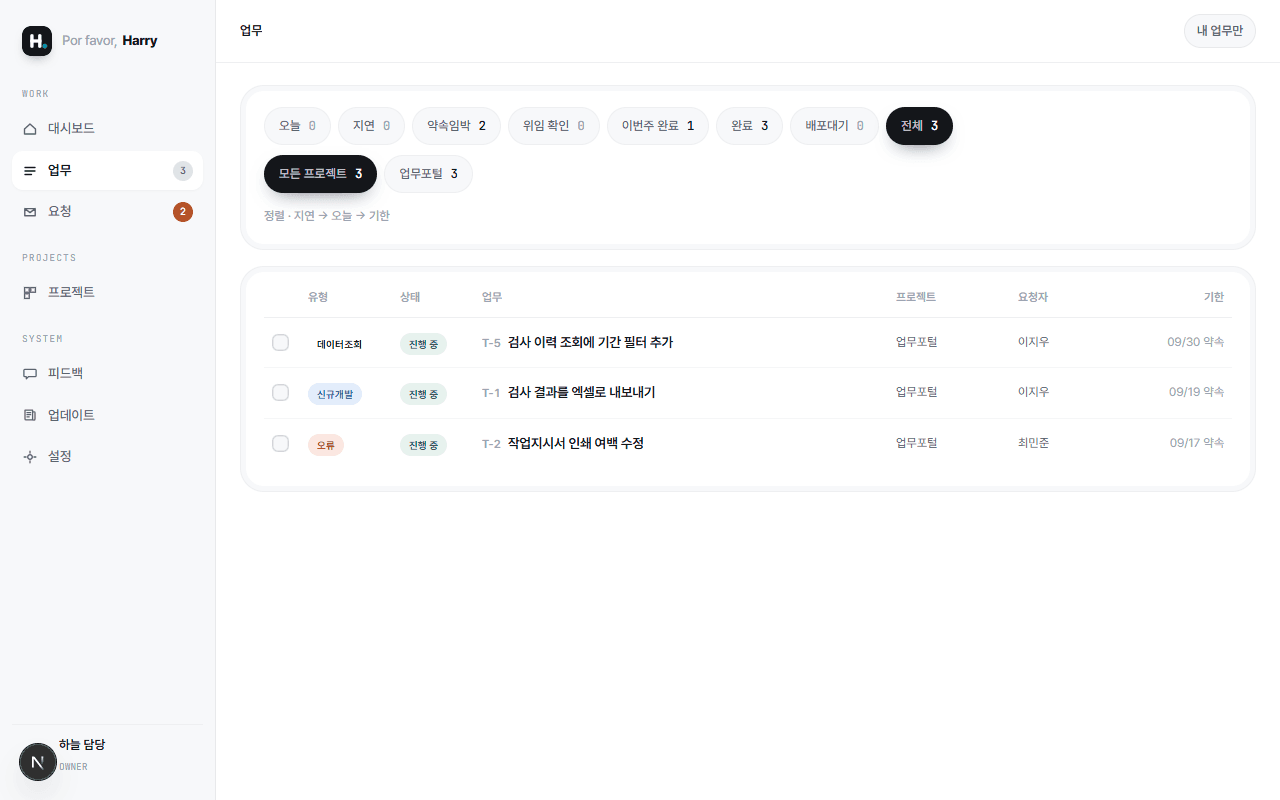1280x800 pixels.
Task: Click the 기한 column header
Action: point(1213,297)
